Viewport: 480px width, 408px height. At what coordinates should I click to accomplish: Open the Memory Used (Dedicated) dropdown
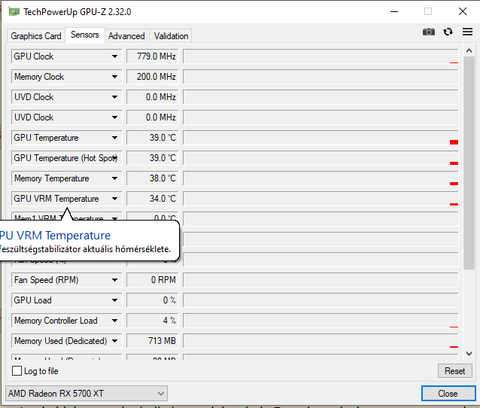click(x=114, y=341)
